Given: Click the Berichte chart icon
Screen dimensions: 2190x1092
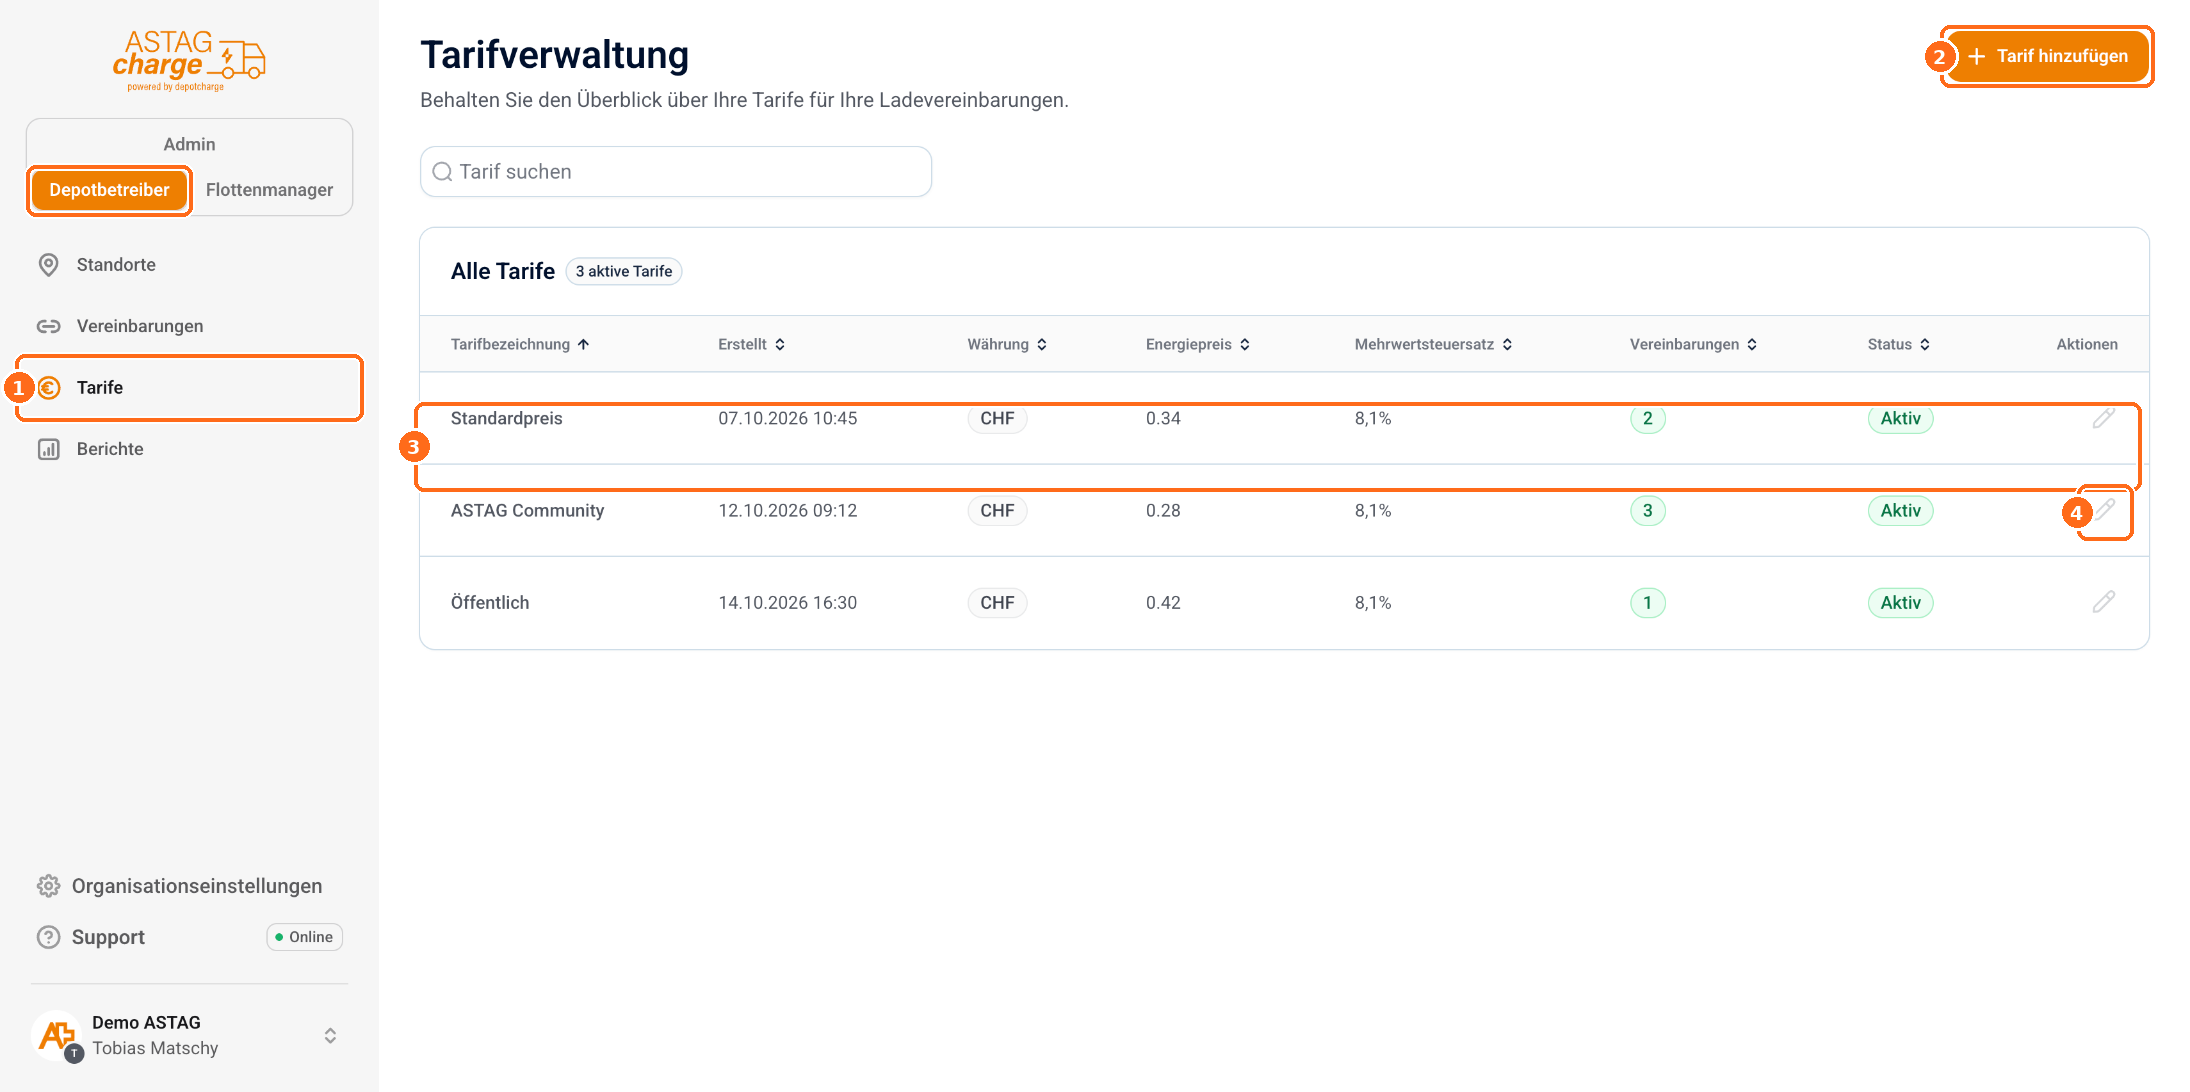Looking at the screenshot, I should [48, 449].
